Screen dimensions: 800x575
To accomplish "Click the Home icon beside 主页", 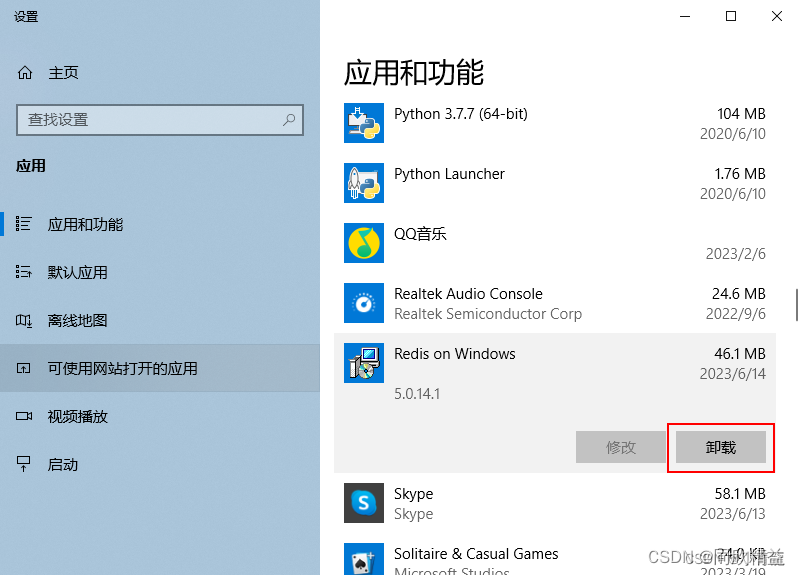I will (24, 73).
